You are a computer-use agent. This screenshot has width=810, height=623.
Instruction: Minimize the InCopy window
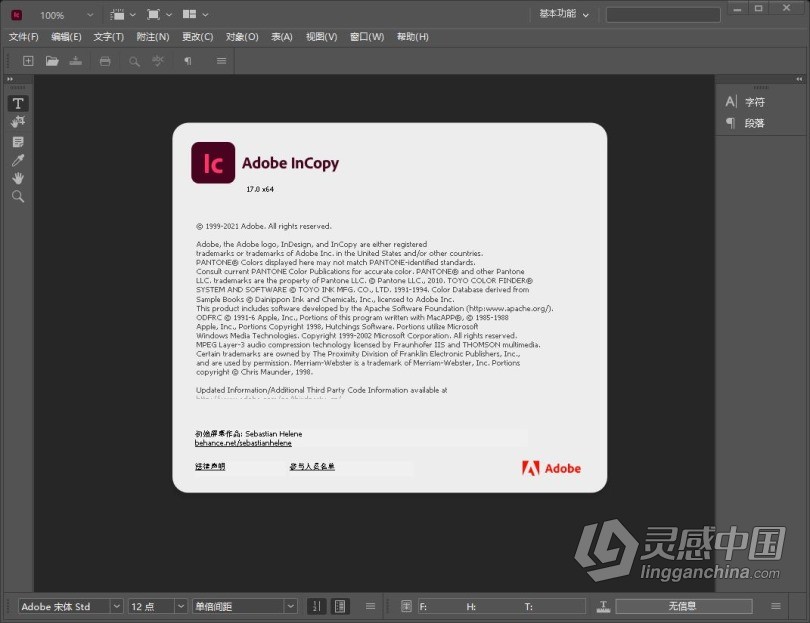click(x=737, y=9)
